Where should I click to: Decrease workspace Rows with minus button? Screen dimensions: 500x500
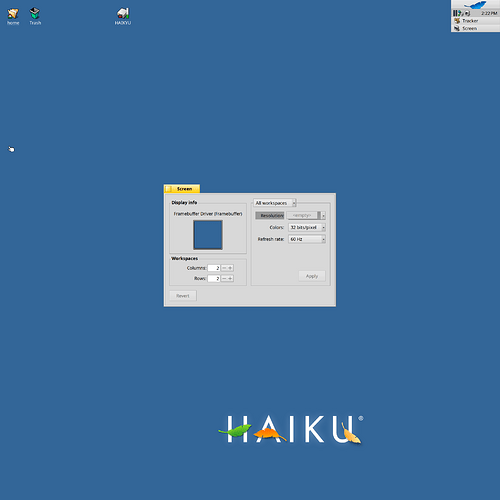click(x=224, y=278)
